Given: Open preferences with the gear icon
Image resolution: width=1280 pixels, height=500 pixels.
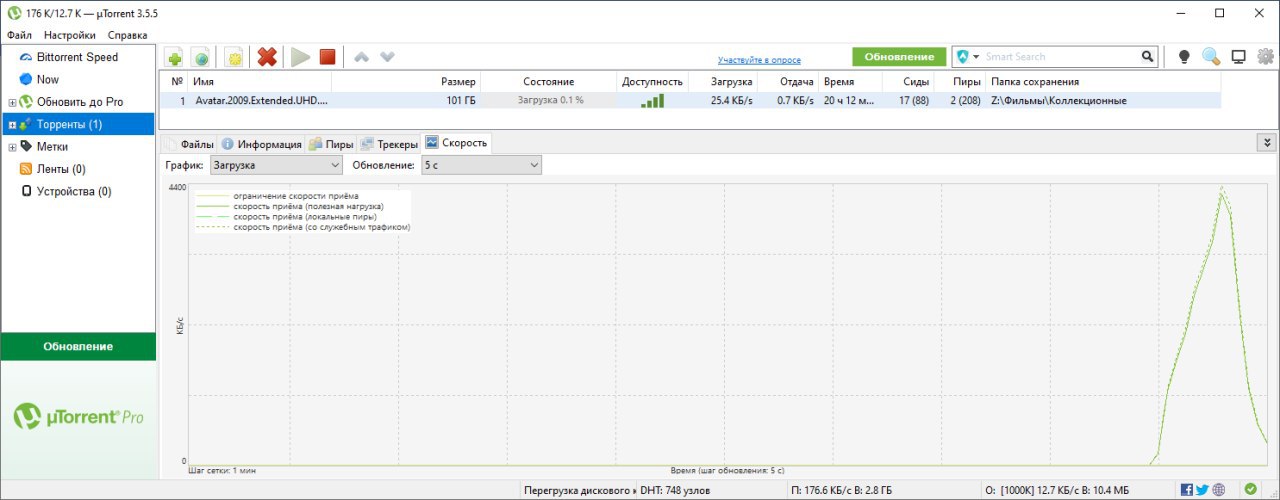Looking at the screenshot, I should coord(1265,56).
